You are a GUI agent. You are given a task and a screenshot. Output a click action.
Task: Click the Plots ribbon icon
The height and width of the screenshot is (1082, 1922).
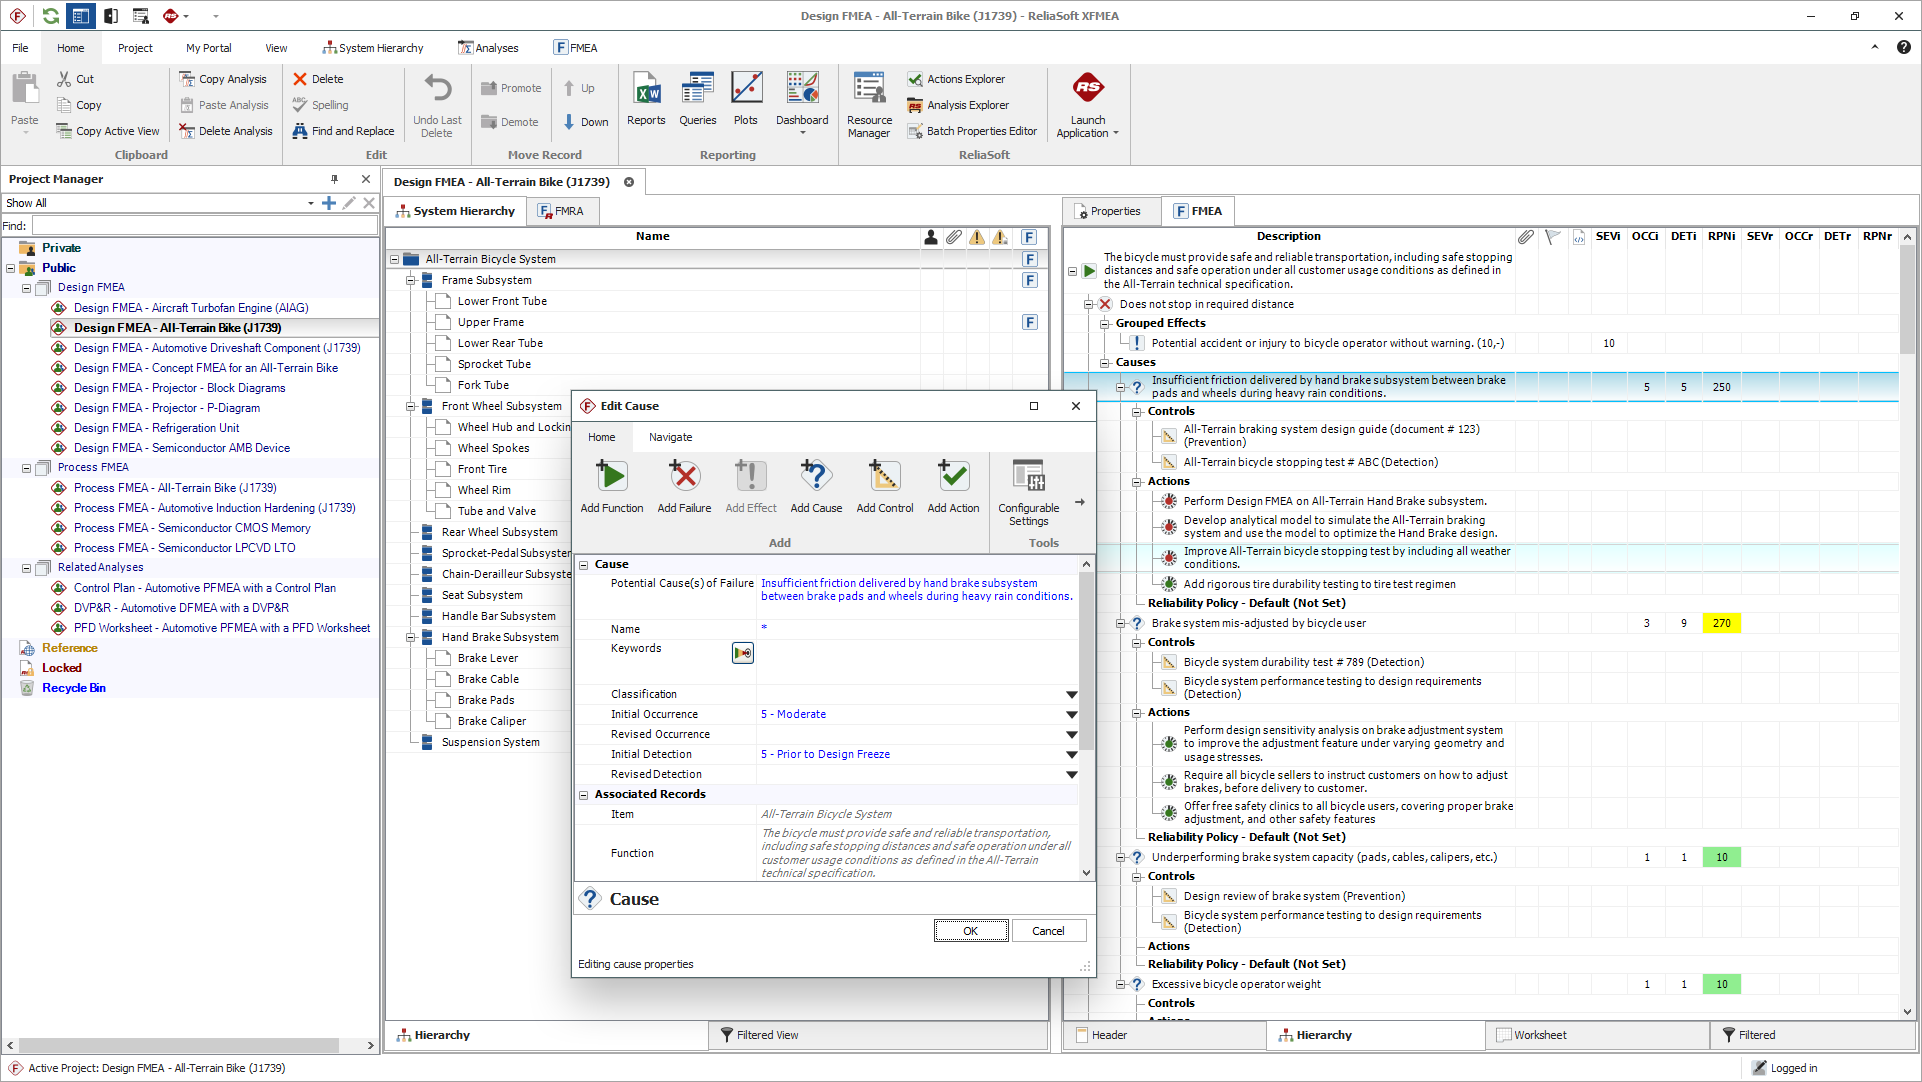[x=746, y=90]
